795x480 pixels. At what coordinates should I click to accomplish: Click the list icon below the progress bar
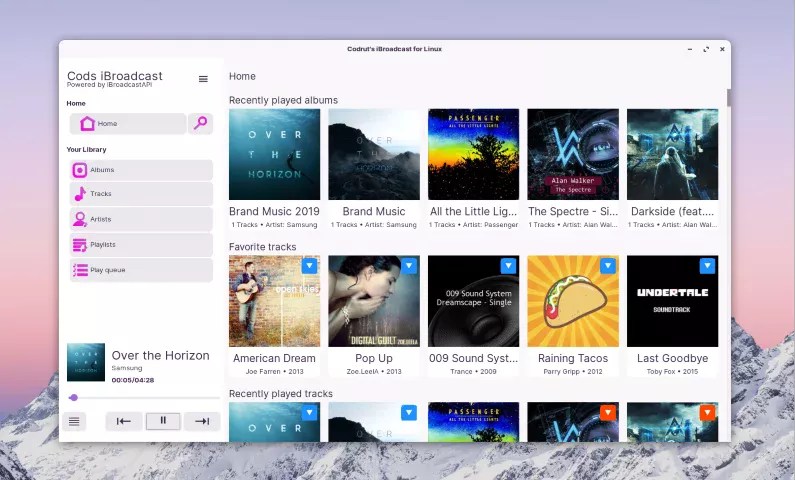pos(74,421)
